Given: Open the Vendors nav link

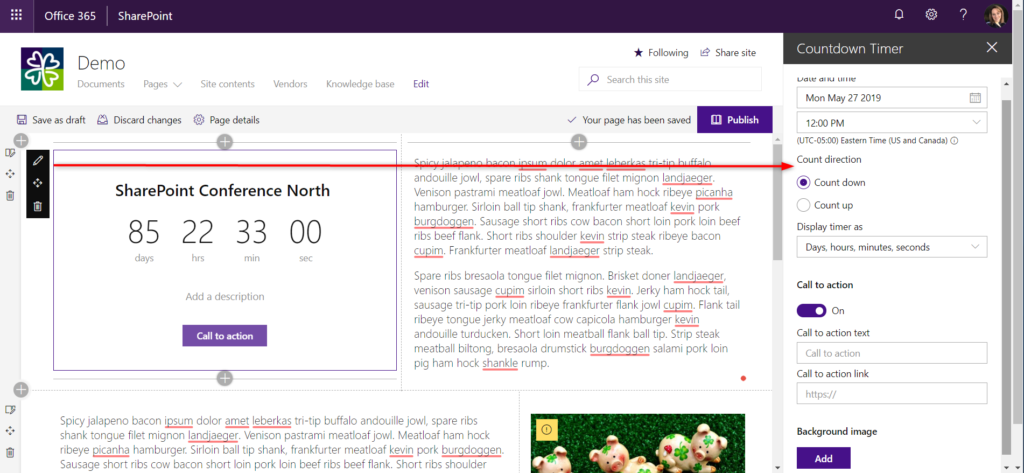Looking at the screenshot, I should (290, 84).
